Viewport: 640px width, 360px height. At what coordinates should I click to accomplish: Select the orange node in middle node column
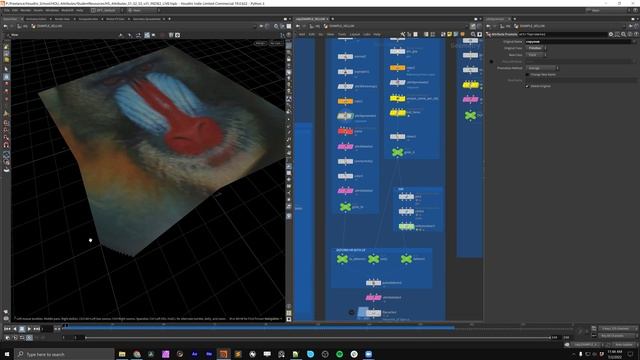(398, 68)
